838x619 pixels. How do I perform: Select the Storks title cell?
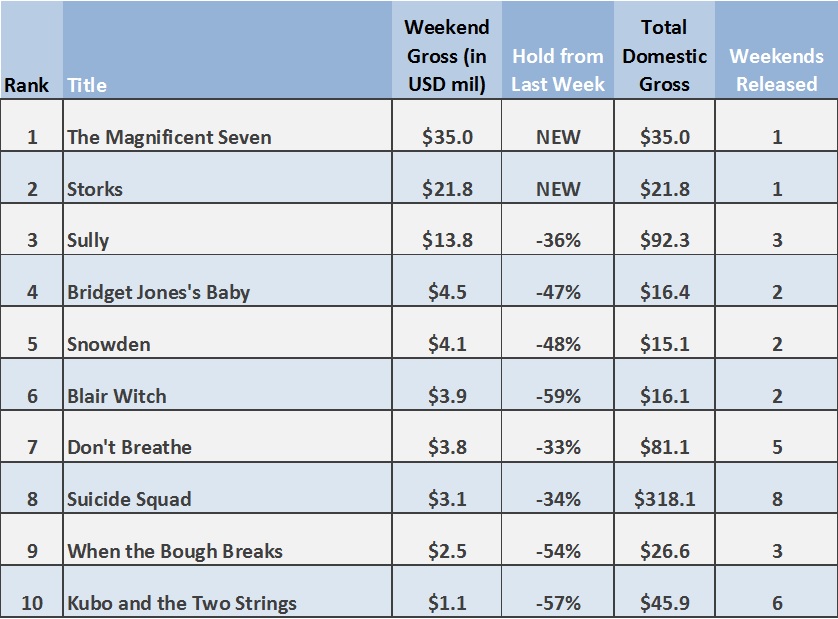pos(95,189)
